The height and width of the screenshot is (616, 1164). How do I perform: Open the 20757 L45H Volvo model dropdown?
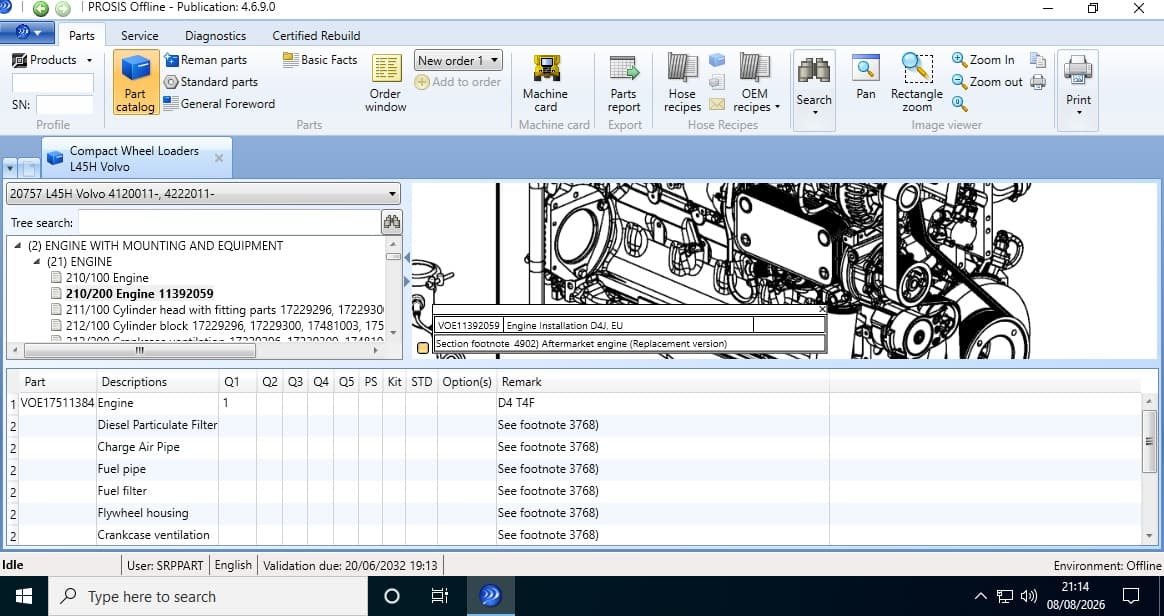tap(203, 194)
